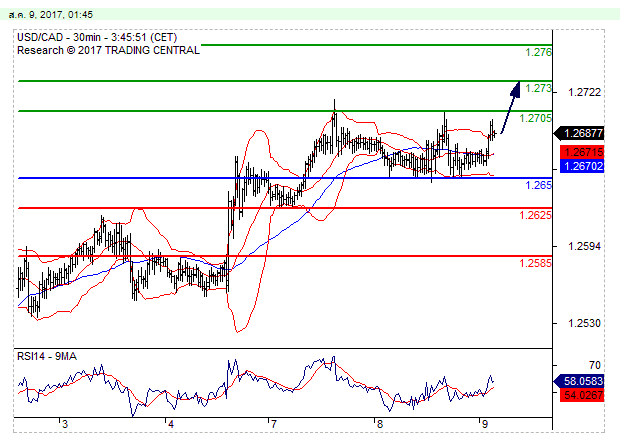Select the chart title 'USD/CAD - 30min - 3:45:51 (CET)'
The image size is (620, 447).
(x=97, y=38)
